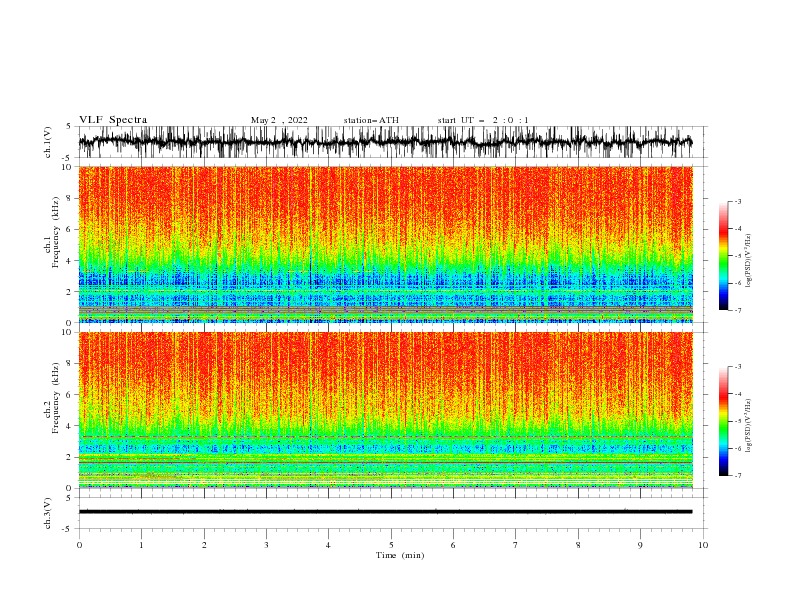The width and height of the screenshot is (792, 612).
Task: Click the ch.3 flat voltage trace
Action: tap(385, 512)
